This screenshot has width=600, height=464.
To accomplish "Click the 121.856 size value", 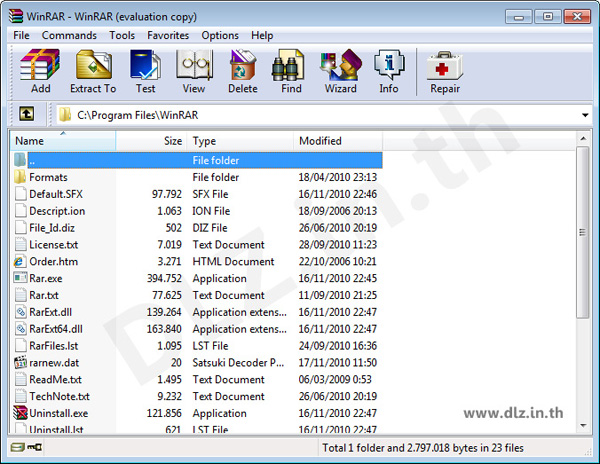I will point(164,413).
